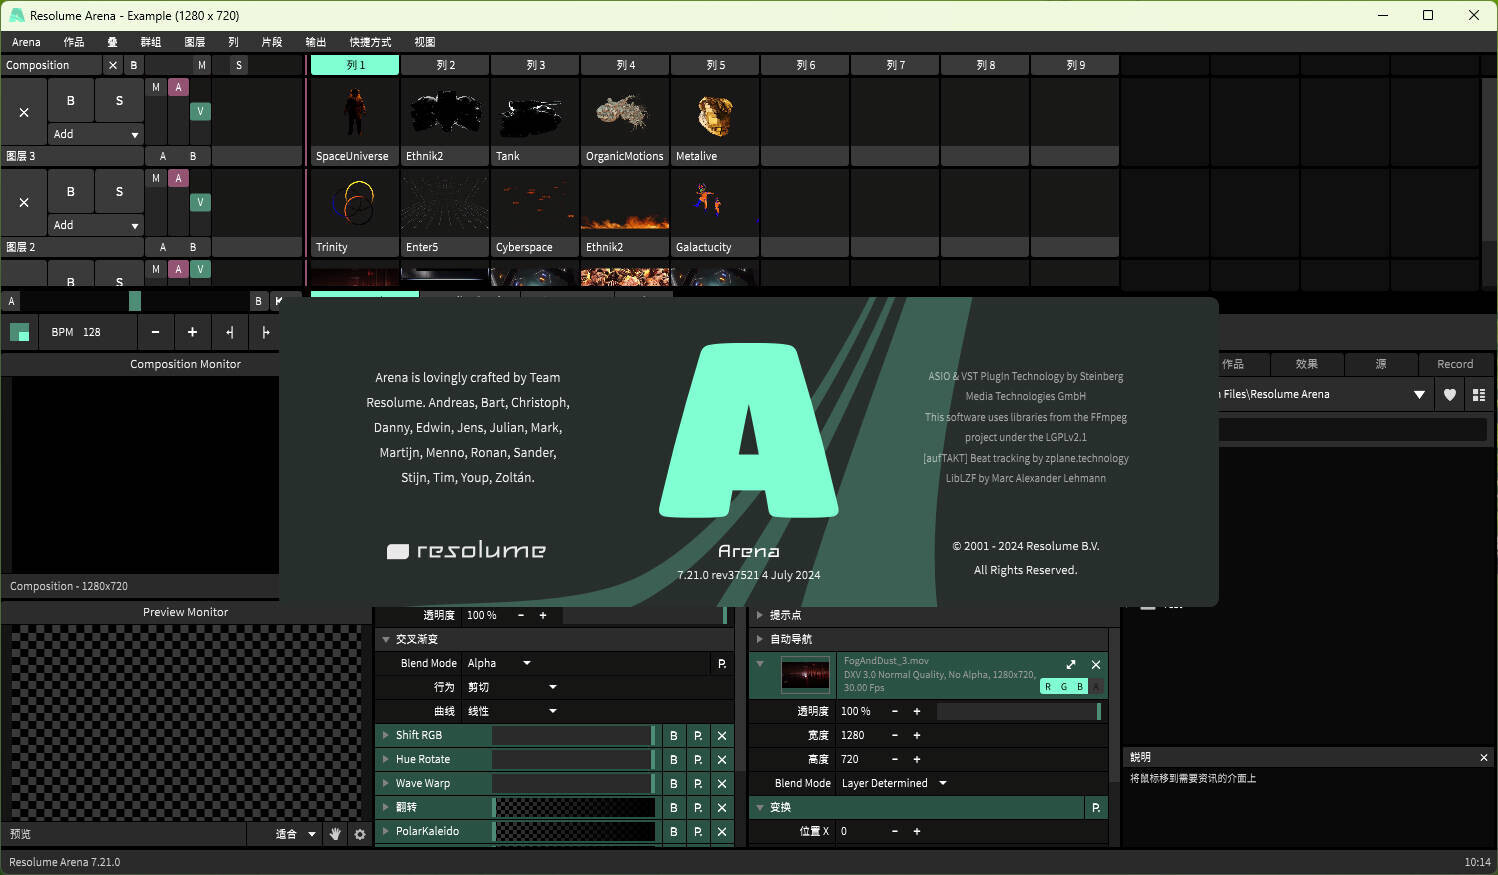Viewport: 1498px width, 875px height.
Task: Open the 作品 menu
Action: (x=74, y=42)
